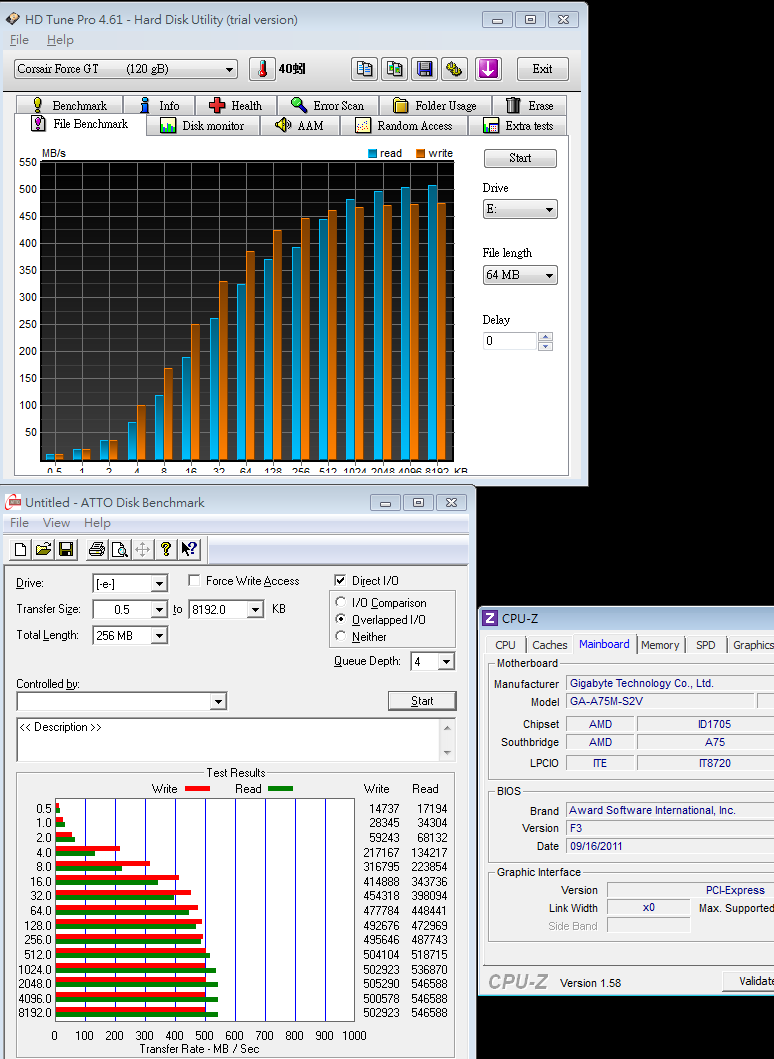Image resolution: width=774 pixels, height=1059 pixels.
Task: Open the Erase tab
Action: point(530,105)
